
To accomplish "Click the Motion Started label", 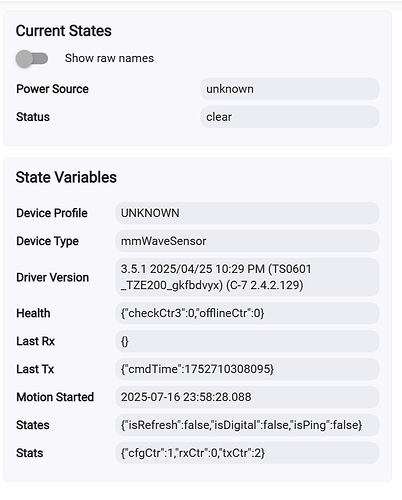I will [x=55, y=397].
